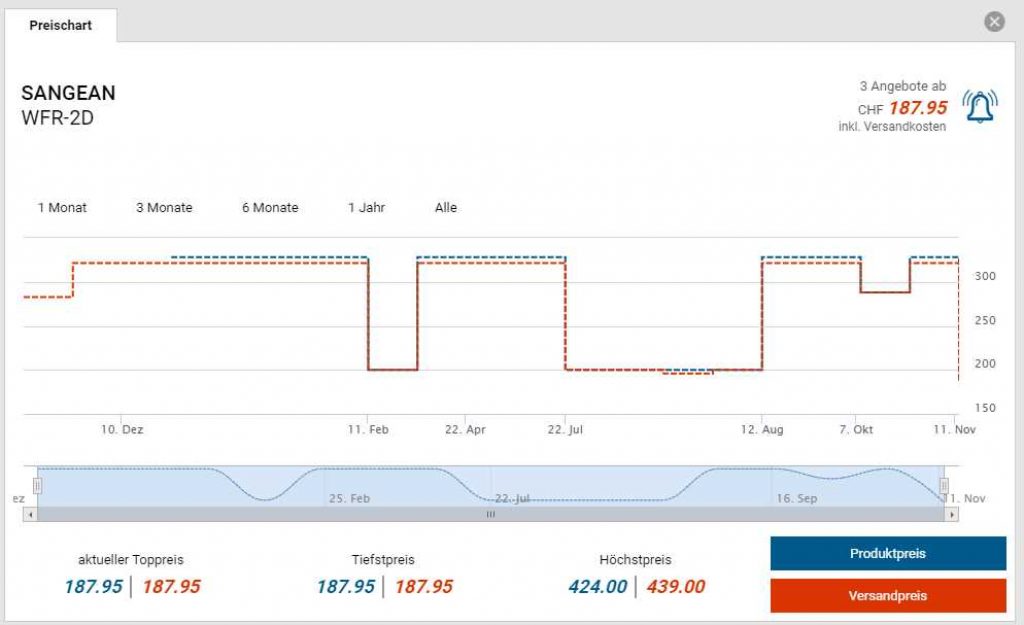The image size is (1024, 625).
Task: Click the Höchstpreis value 439.00
Action: (x=675, y=587)
